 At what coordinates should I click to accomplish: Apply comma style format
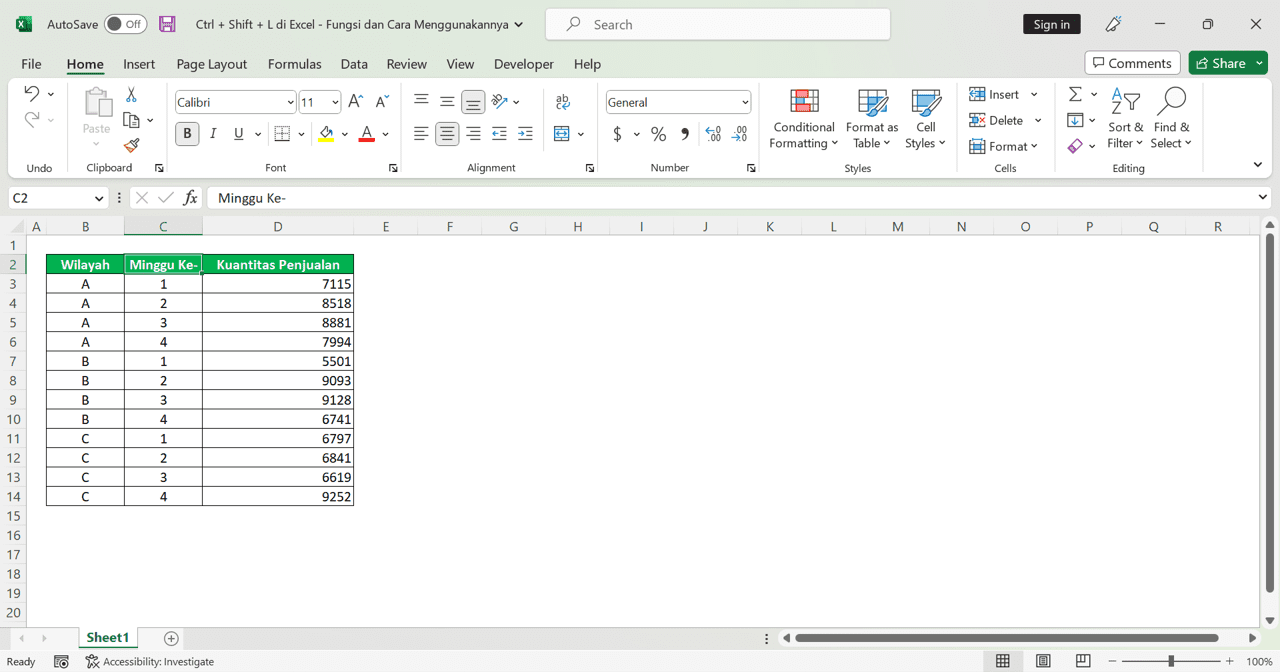tap(685, 134)
